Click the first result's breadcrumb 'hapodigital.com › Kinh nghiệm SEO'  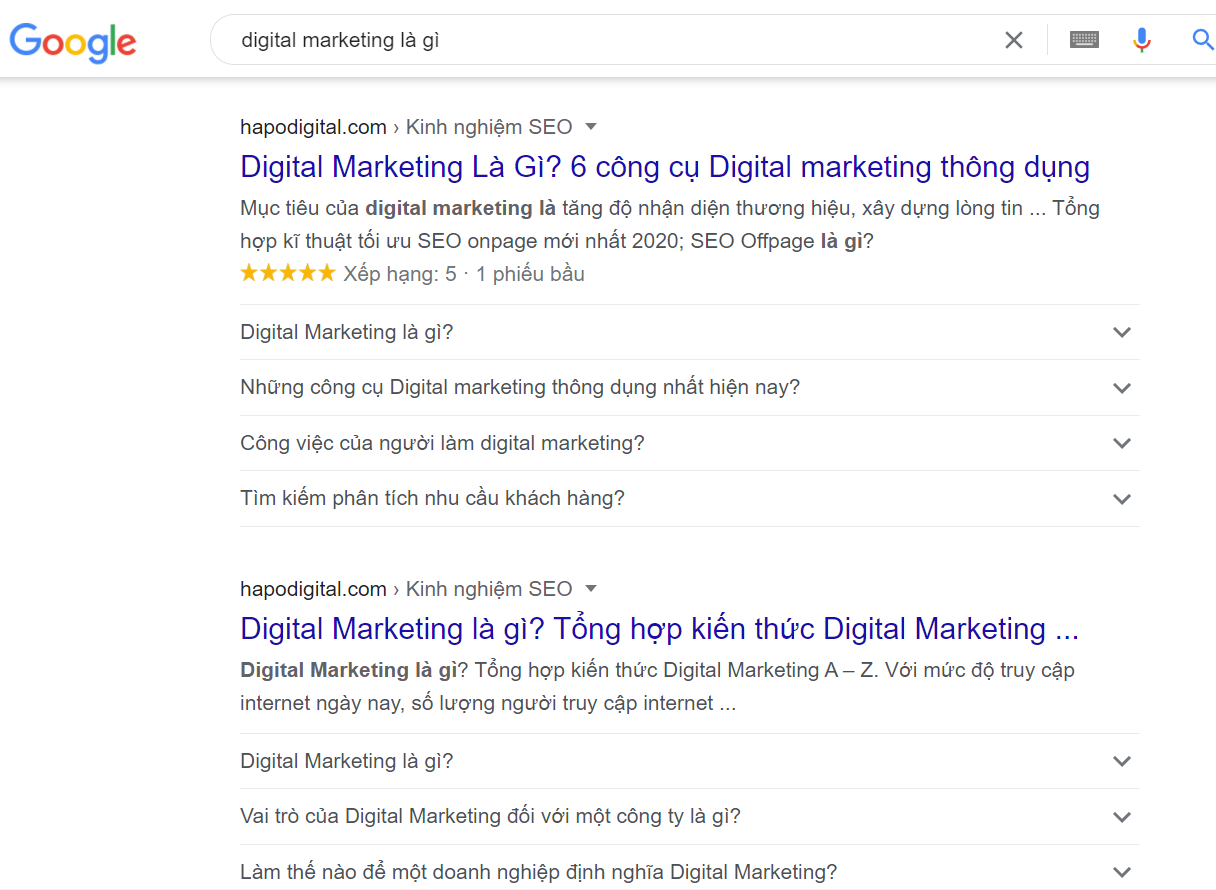point(406,127)
